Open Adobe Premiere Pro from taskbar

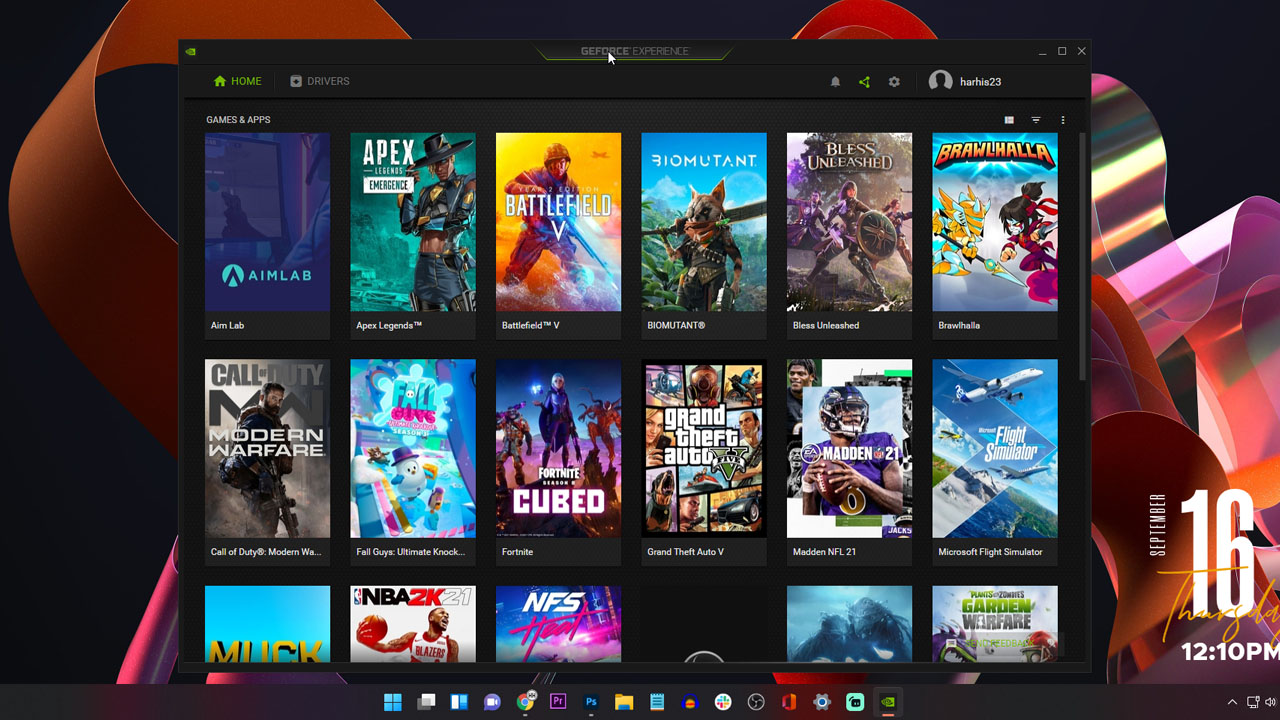[558, 702]
